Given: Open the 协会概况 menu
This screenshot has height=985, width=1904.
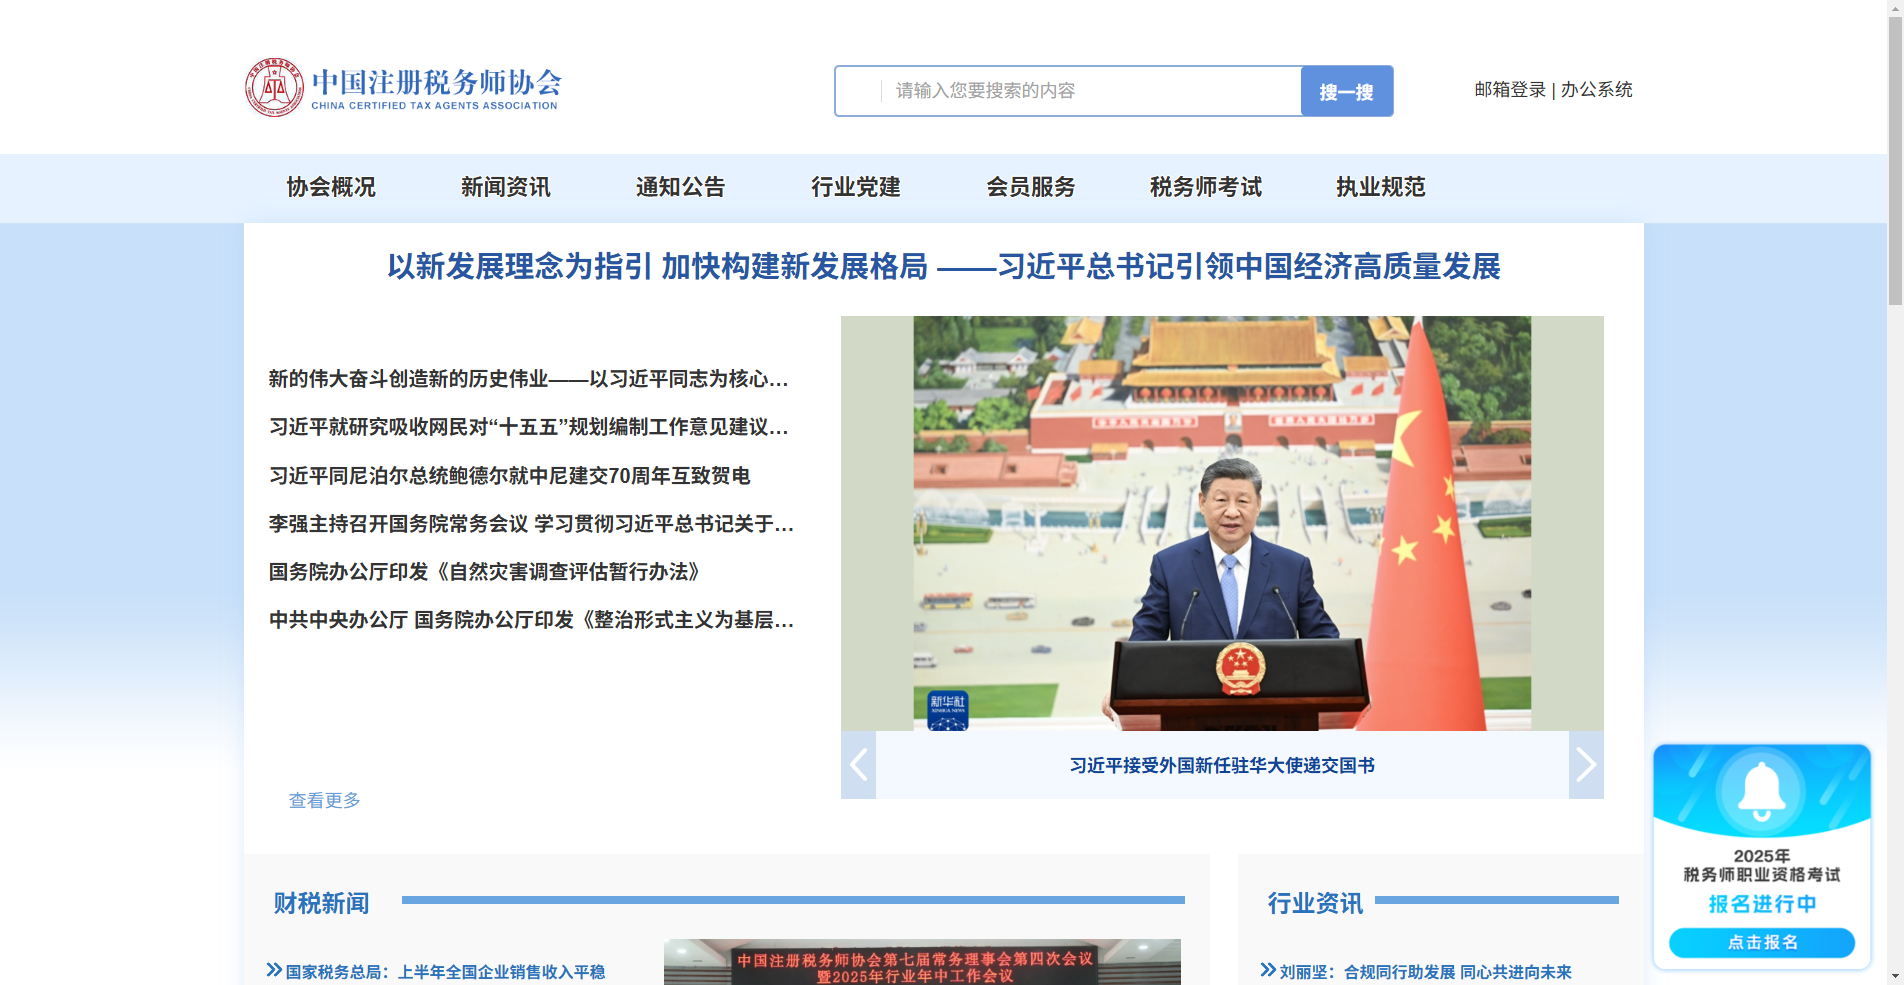Looking at the screenshot, I should (330, 187).
